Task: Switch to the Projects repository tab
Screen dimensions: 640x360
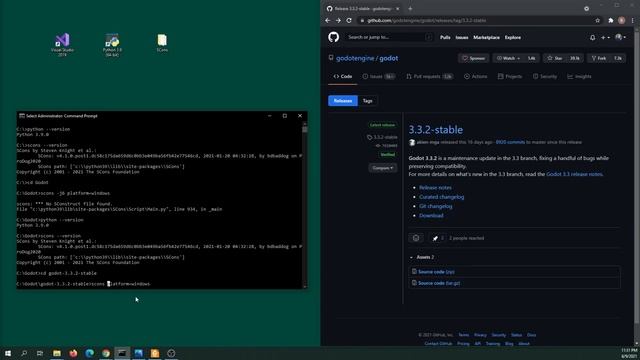Action: tap(510, 76)
